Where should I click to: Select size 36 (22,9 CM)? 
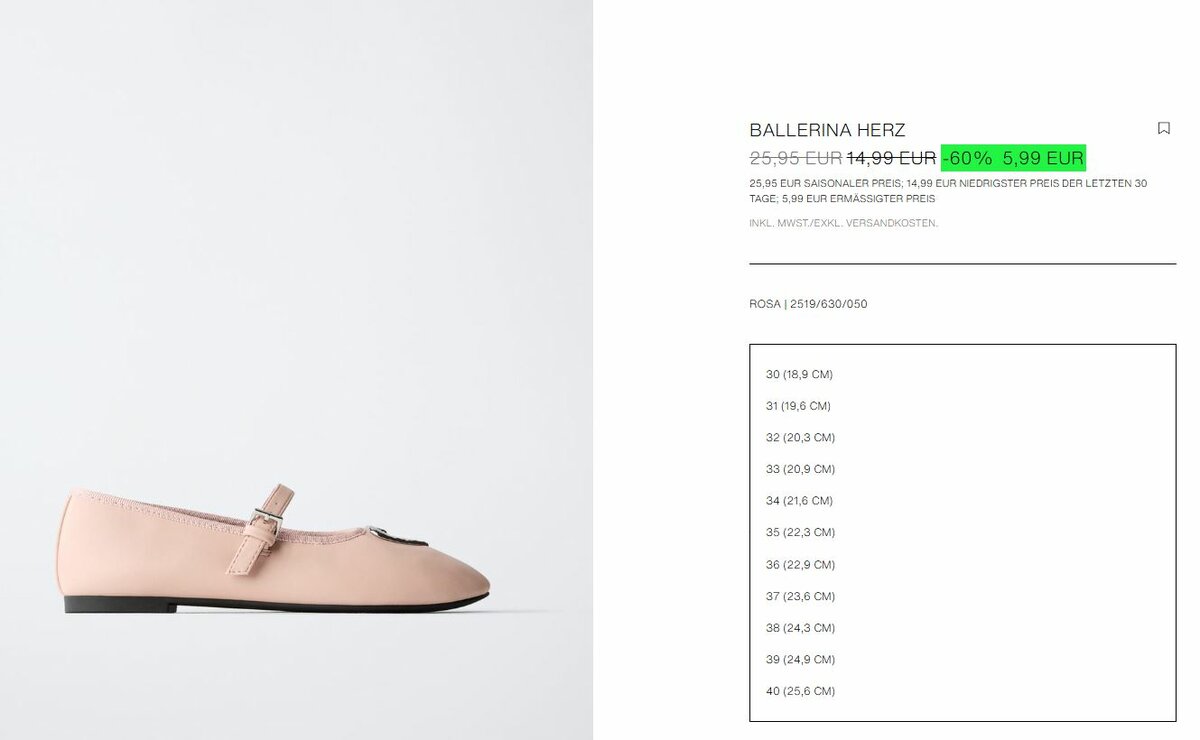coord(800,565)
